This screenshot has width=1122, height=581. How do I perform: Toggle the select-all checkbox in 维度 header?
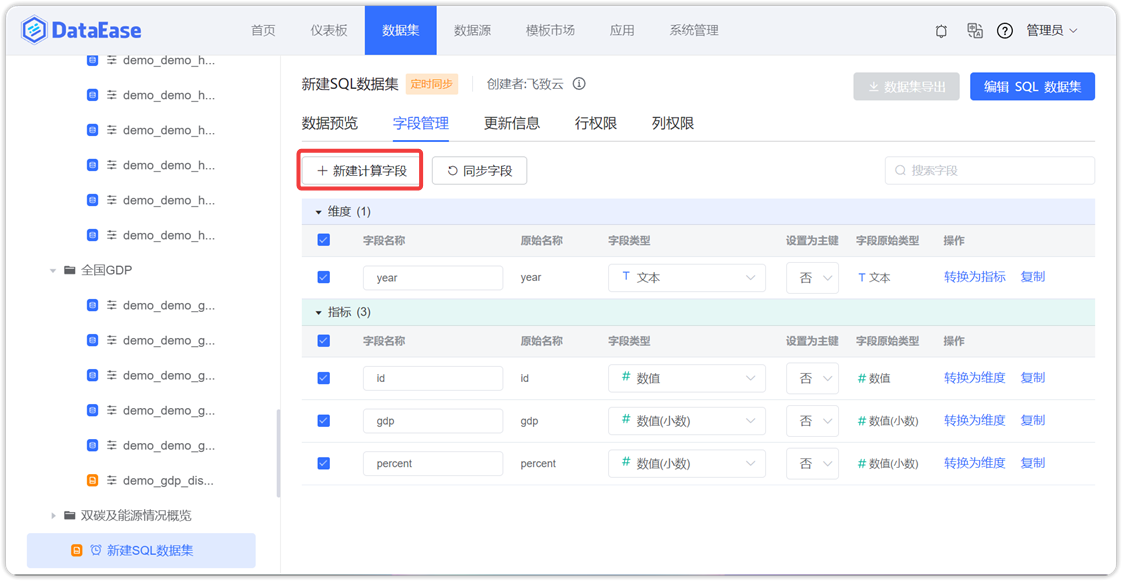click(323, 240)
